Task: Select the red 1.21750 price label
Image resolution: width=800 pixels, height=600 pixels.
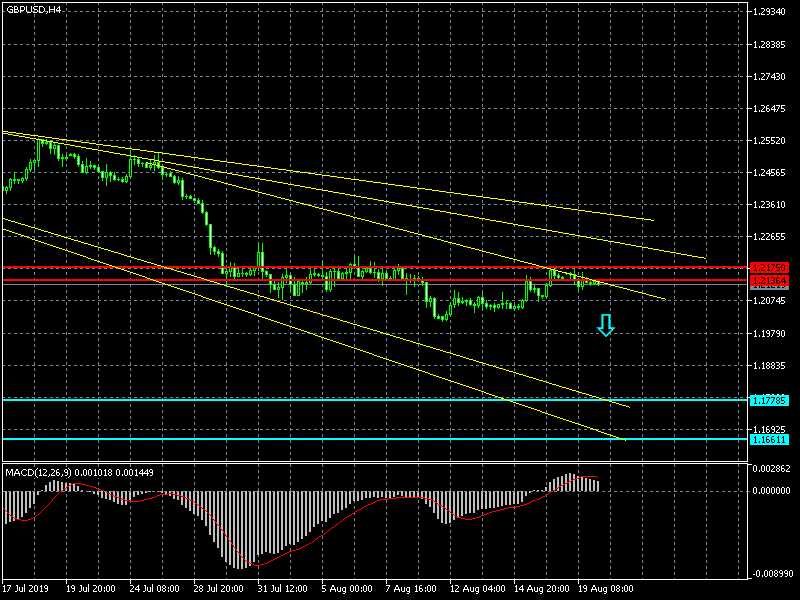Action: coord(769,268)
